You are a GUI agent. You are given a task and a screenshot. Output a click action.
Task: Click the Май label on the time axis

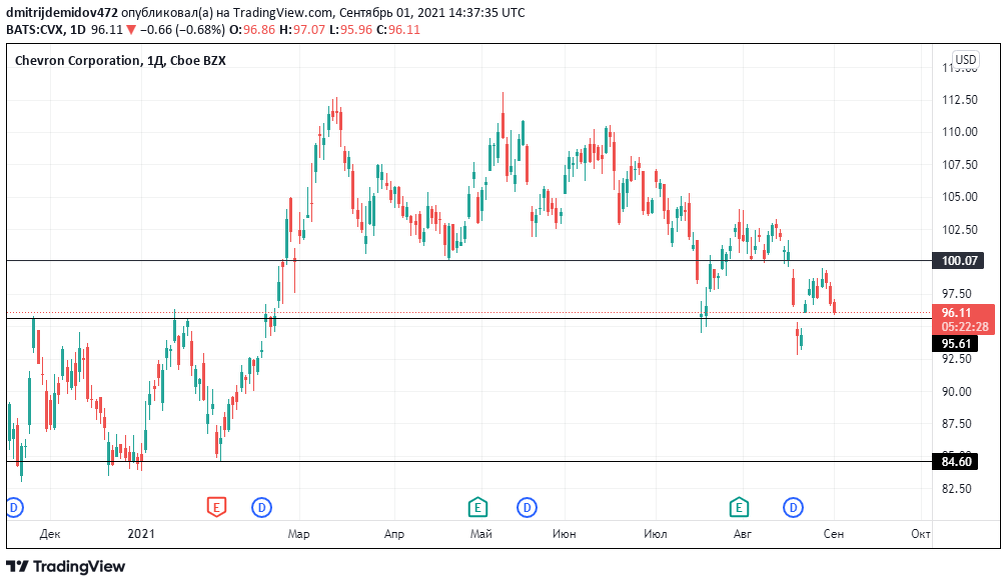[481, 534]
